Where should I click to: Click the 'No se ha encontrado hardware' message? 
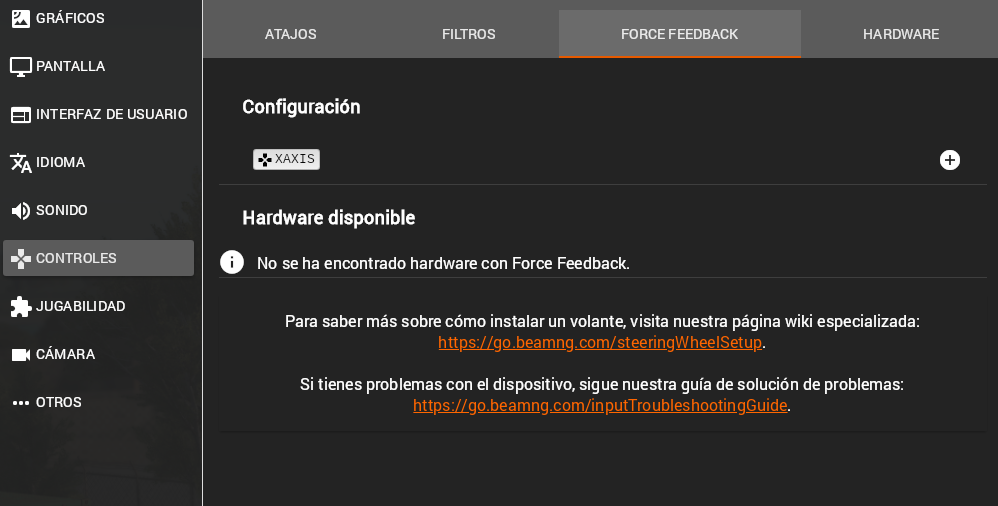point(443,264)
